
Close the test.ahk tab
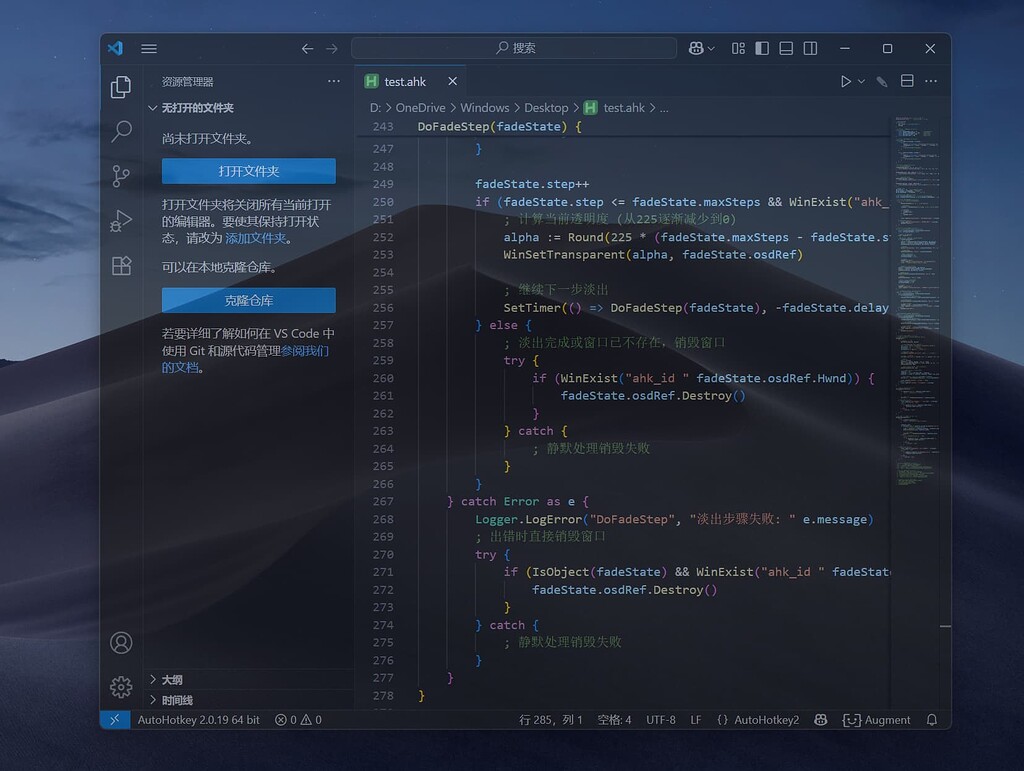coord(453,81)
